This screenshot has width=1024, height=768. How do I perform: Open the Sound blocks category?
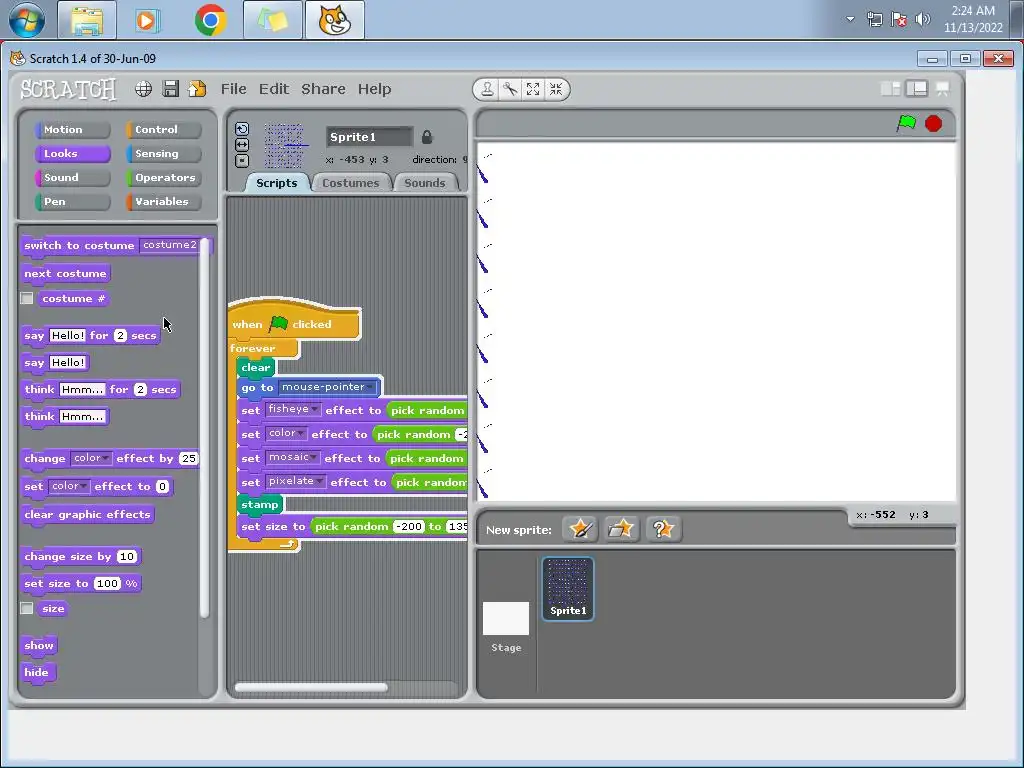tap(72, 178)
